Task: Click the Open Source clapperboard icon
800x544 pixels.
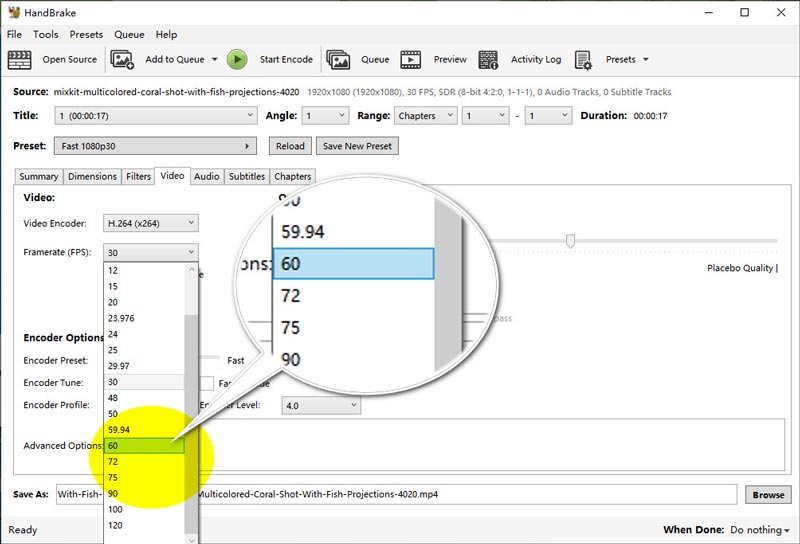Action: (19, 60)
